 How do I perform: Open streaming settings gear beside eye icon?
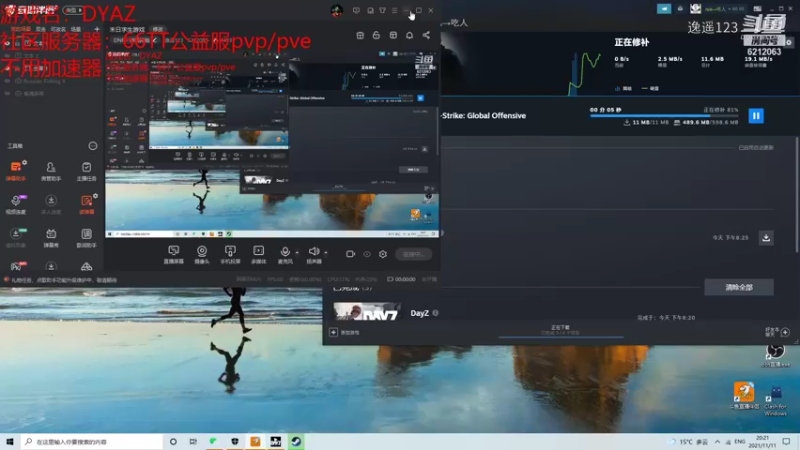click(x=383, y=254)
